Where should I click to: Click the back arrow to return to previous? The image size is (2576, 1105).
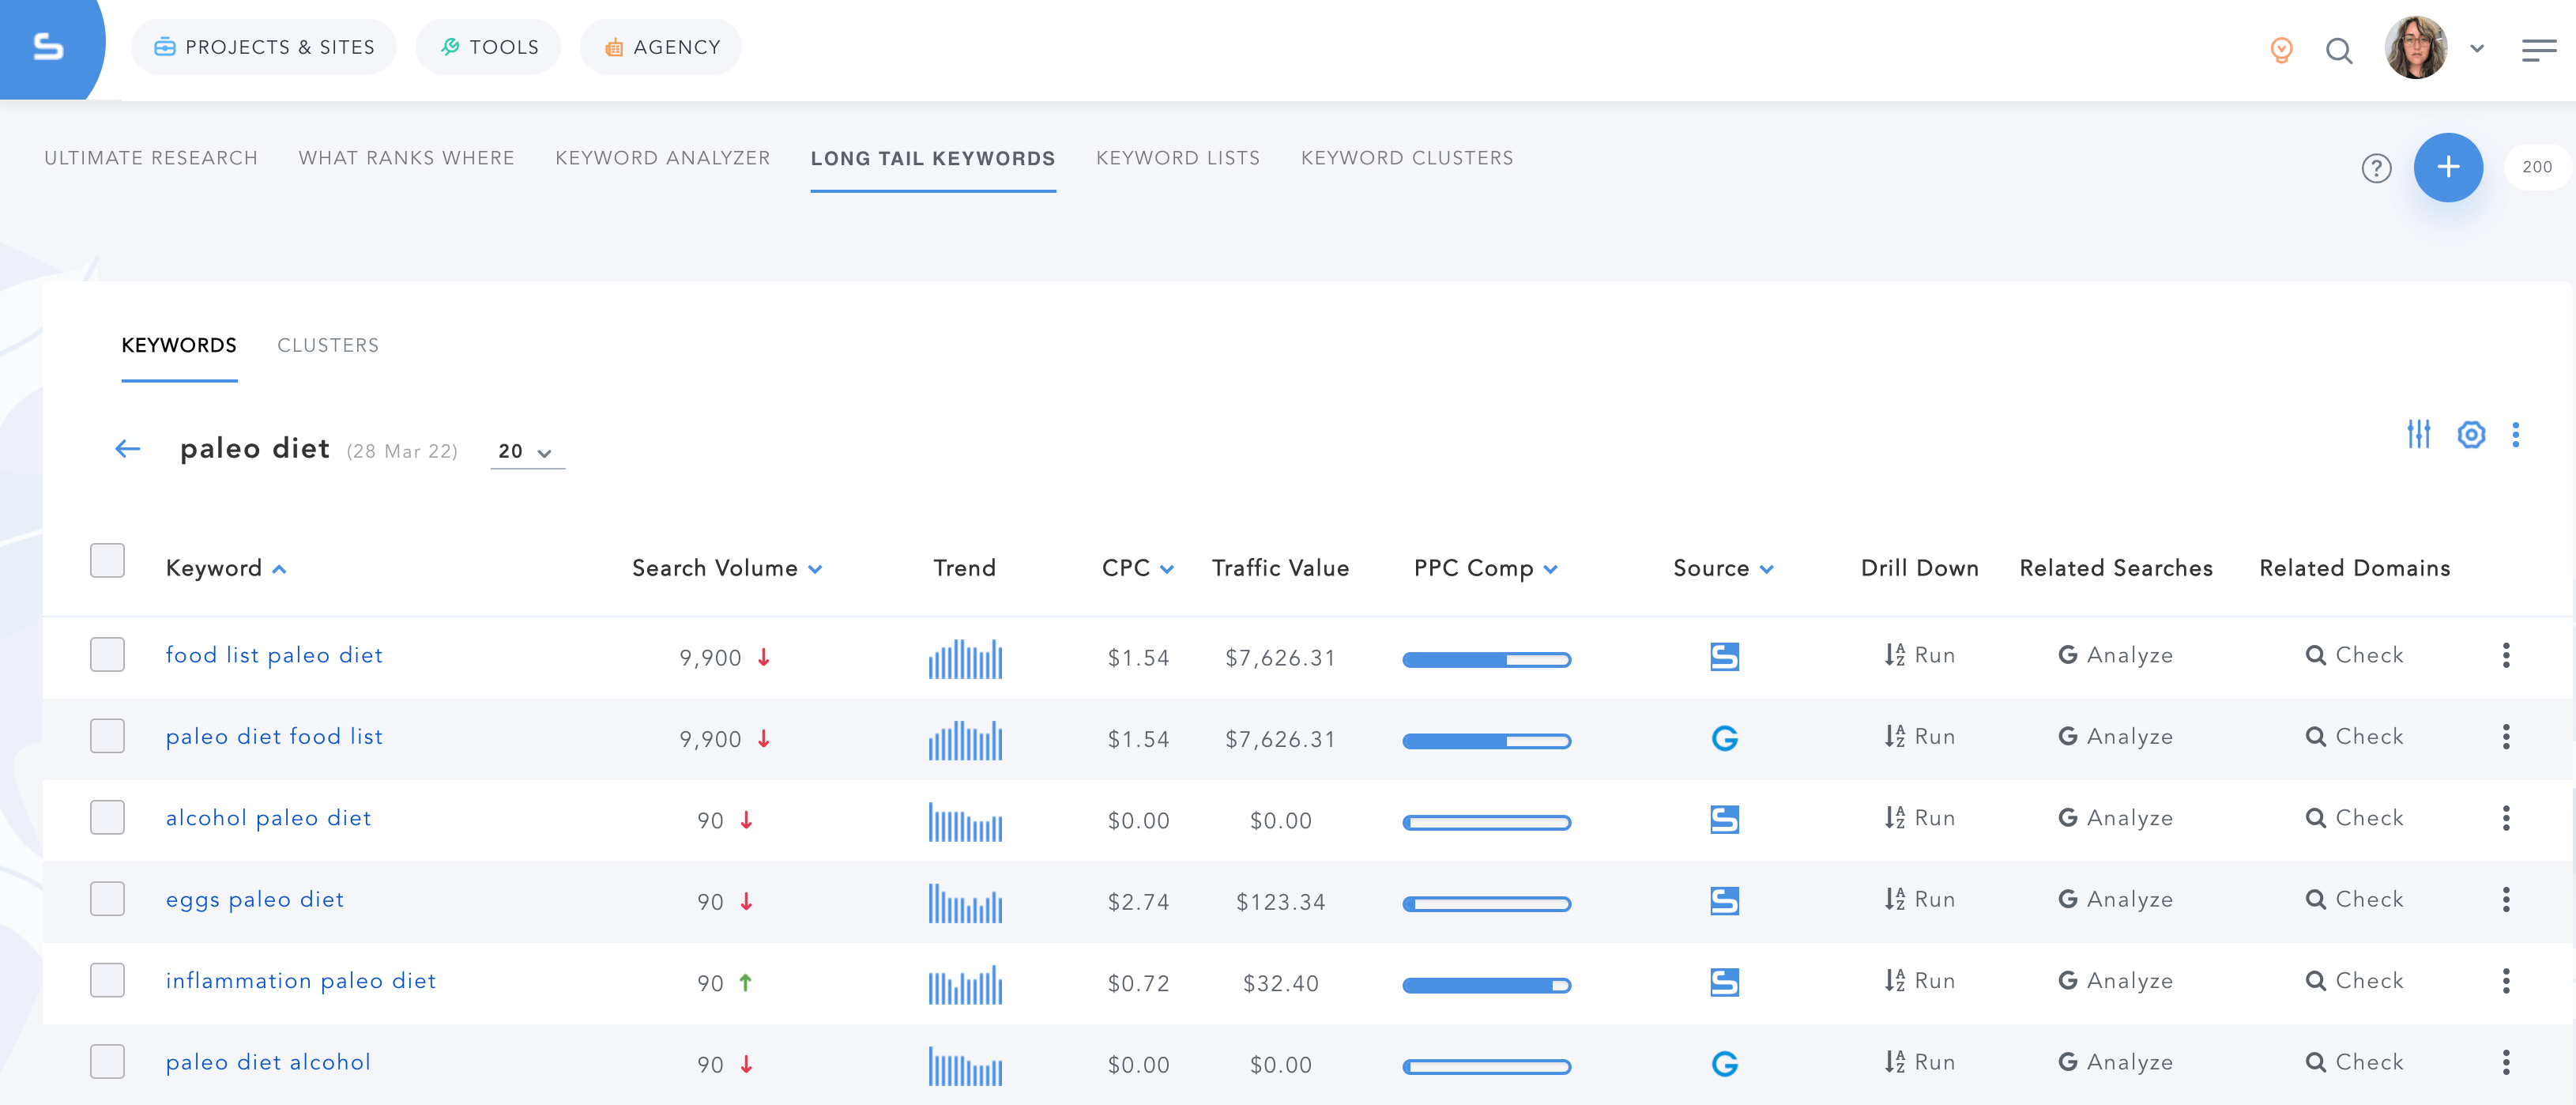pos(130,449)
